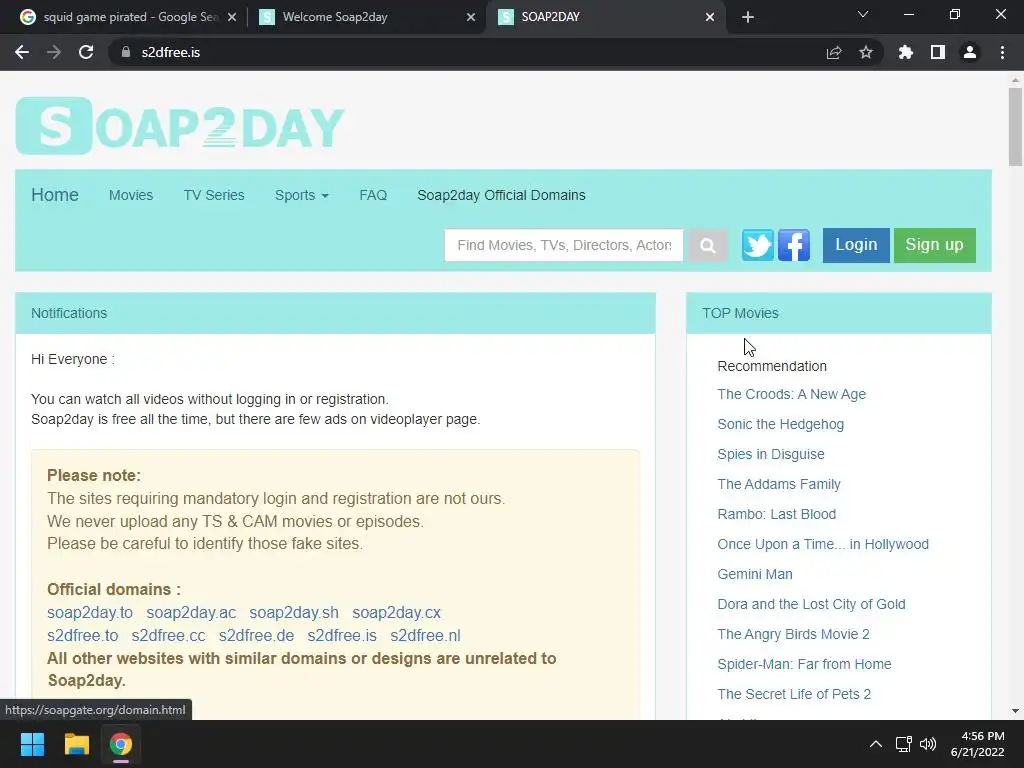Open the network tray icon
This screenshot has width=1024, height=768.
[904, 744]
